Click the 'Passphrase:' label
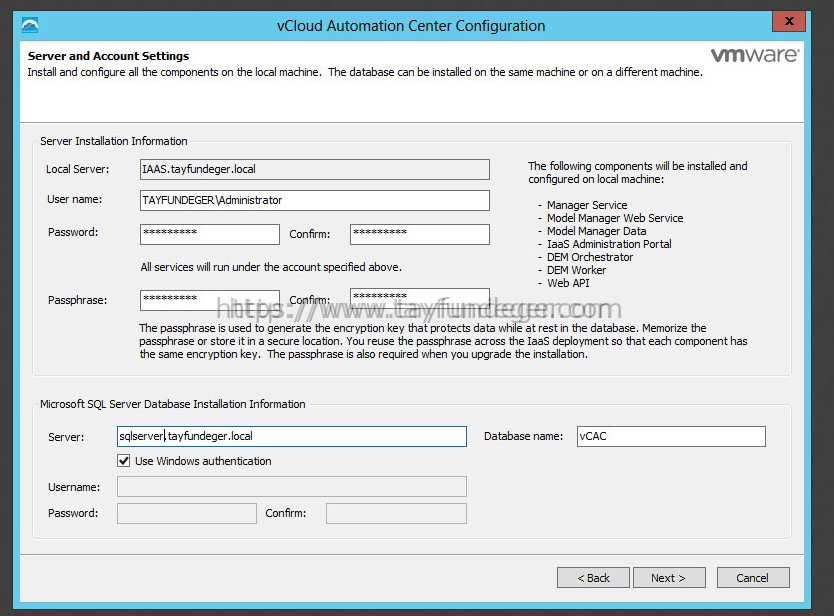Screen dimensions: 834x616 click(78, 300)
